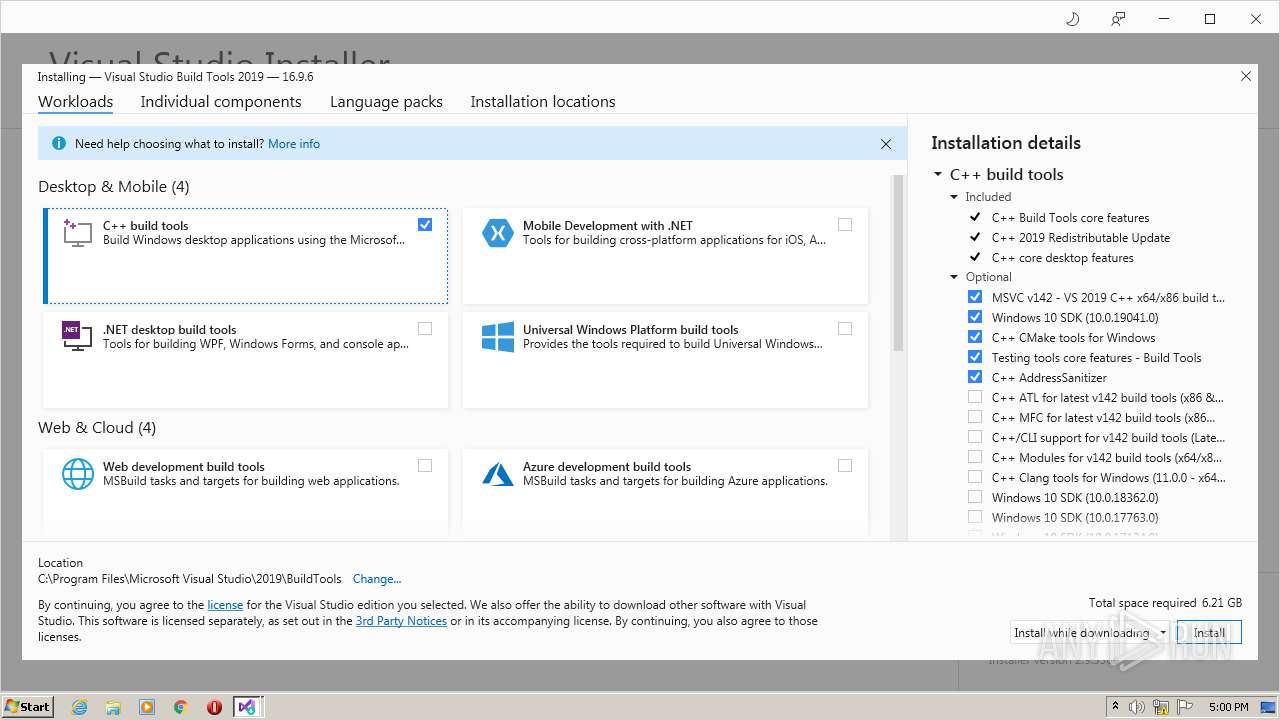
Task: Open the media player taskbar icon
Action: [x=147, y=707]
